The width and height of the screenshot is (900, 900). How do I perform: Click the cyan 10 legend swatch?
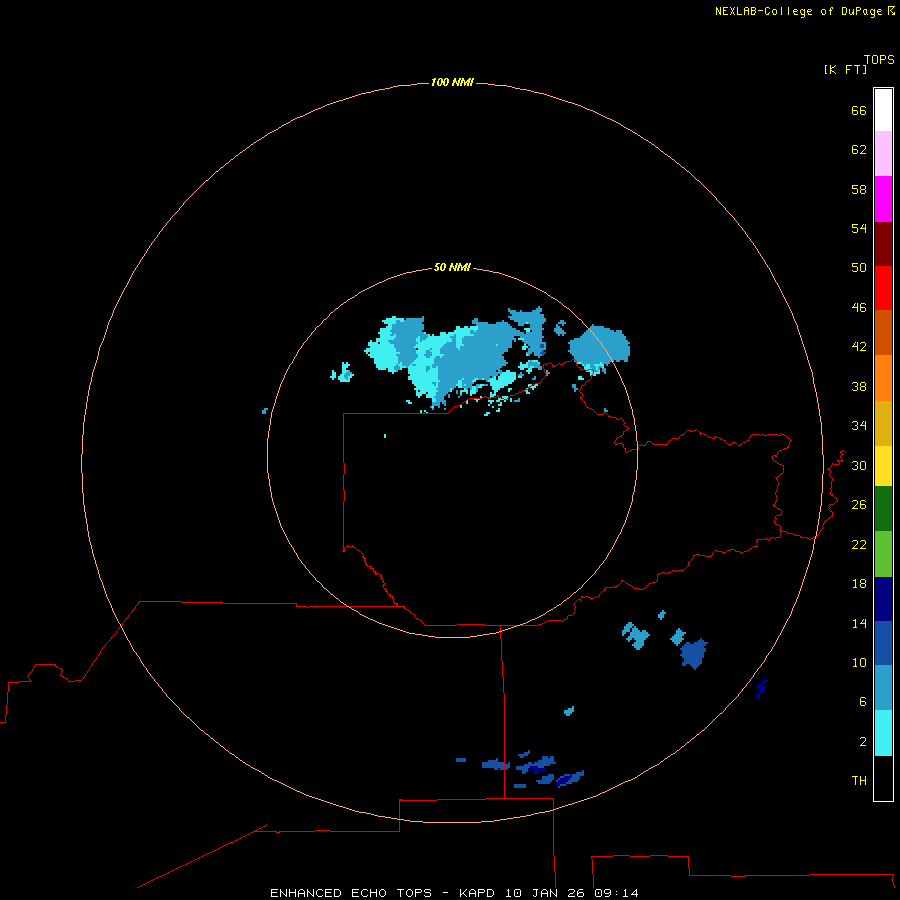click(883, 733)
